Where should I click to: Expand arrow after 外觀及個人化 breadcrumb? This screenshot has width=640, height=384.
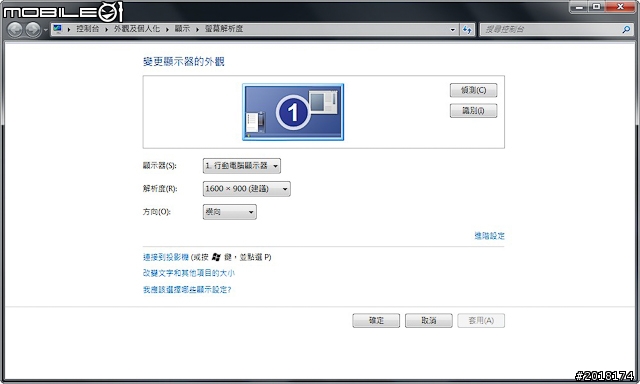coord(167,29)
